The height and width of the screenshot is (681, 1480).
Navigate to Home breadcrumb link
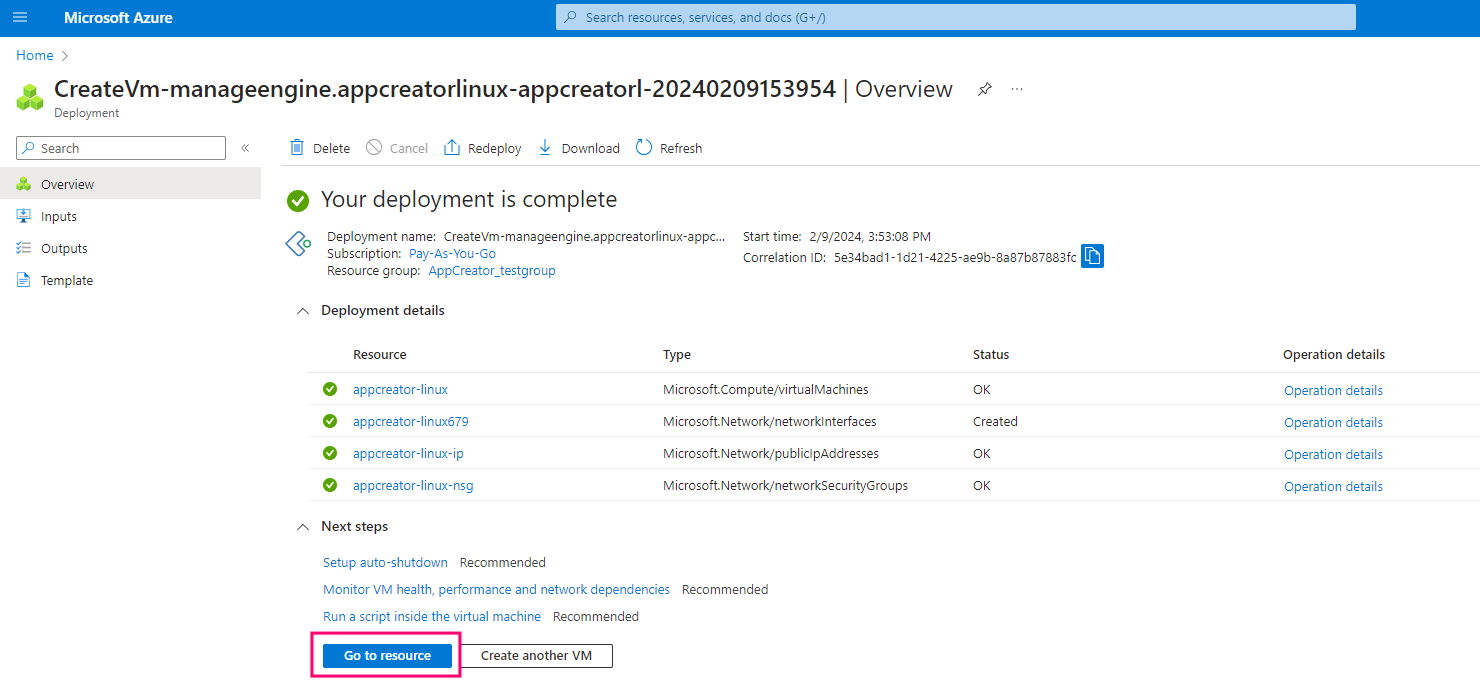(35, 56)
